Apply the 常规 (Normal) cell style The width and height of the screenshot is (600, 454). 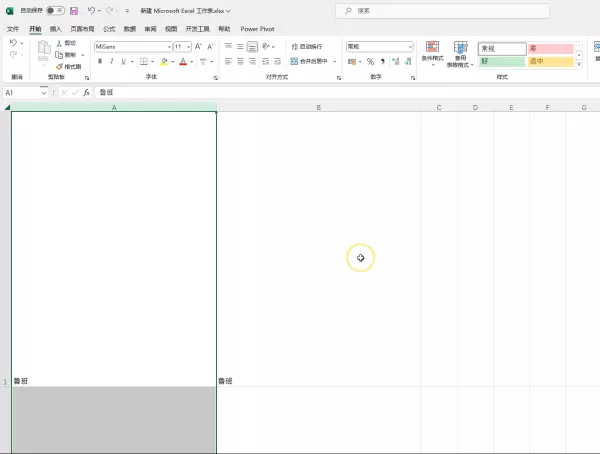[x=502, y=49]
